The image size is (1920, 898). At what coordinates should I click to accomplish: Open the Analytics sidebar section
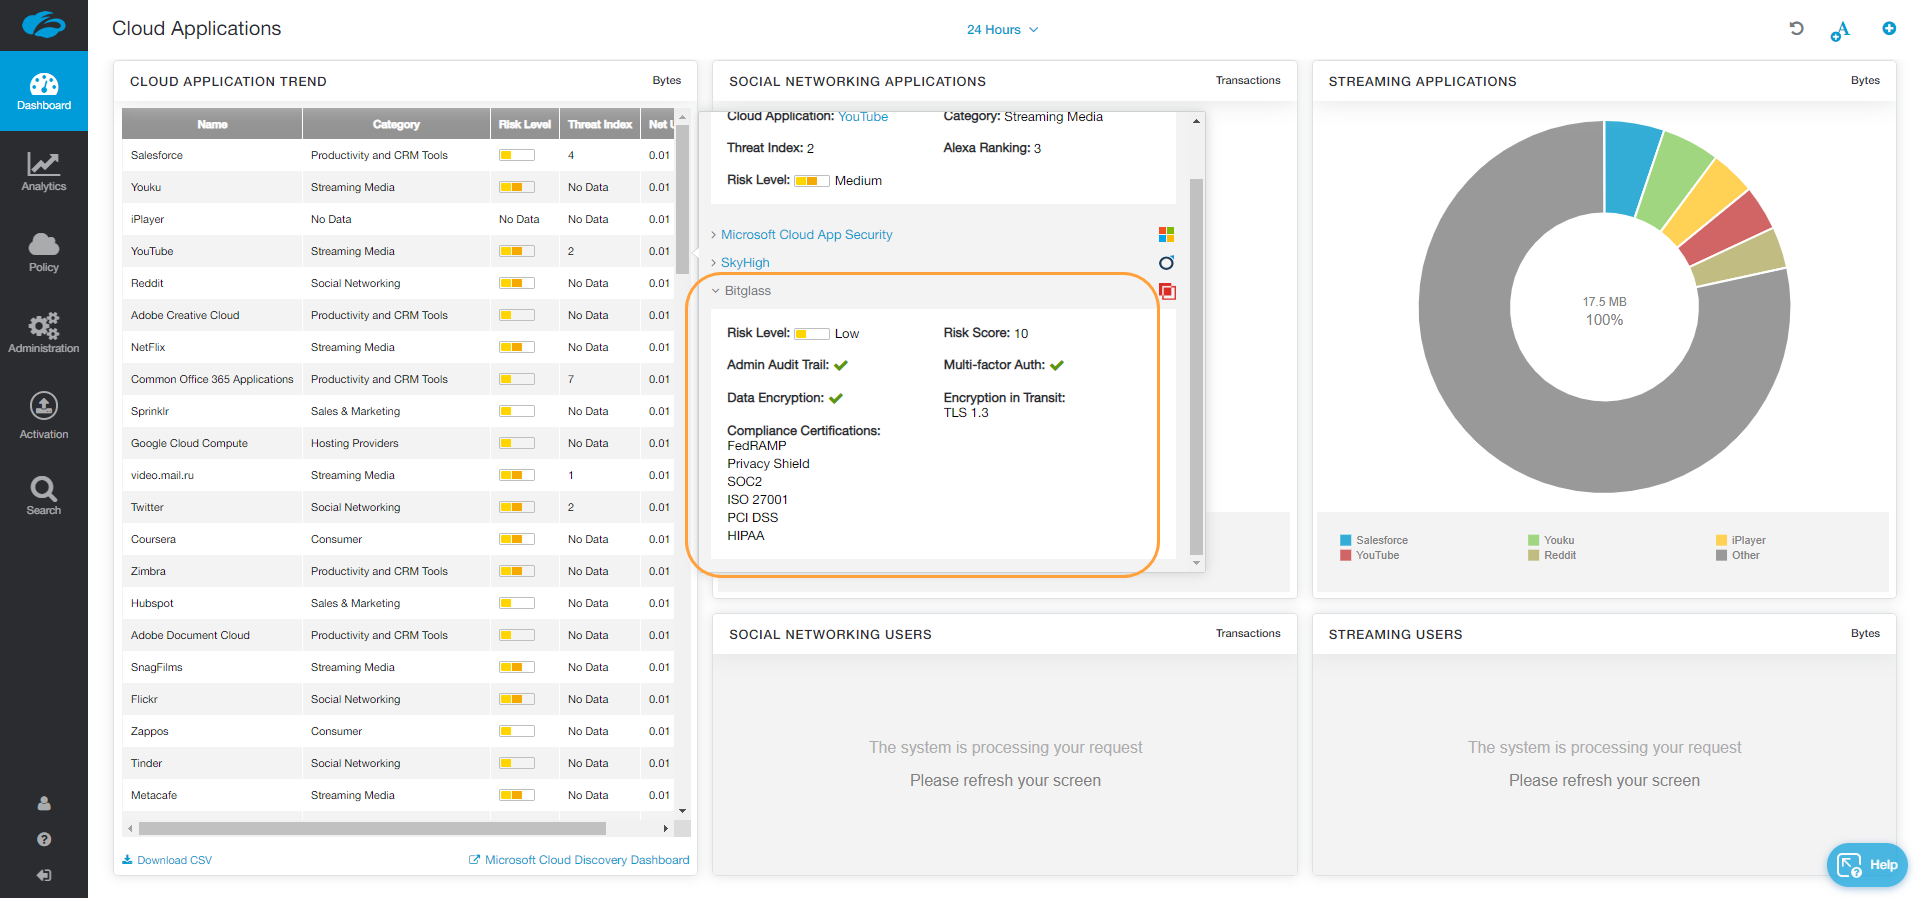(x=44, y=171)
